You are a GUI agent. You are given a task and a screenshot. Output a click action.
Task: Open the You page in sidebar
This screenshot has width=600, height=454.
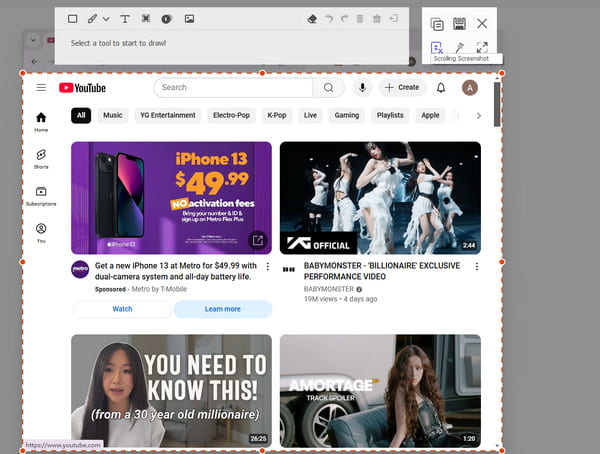click(41, 233)
